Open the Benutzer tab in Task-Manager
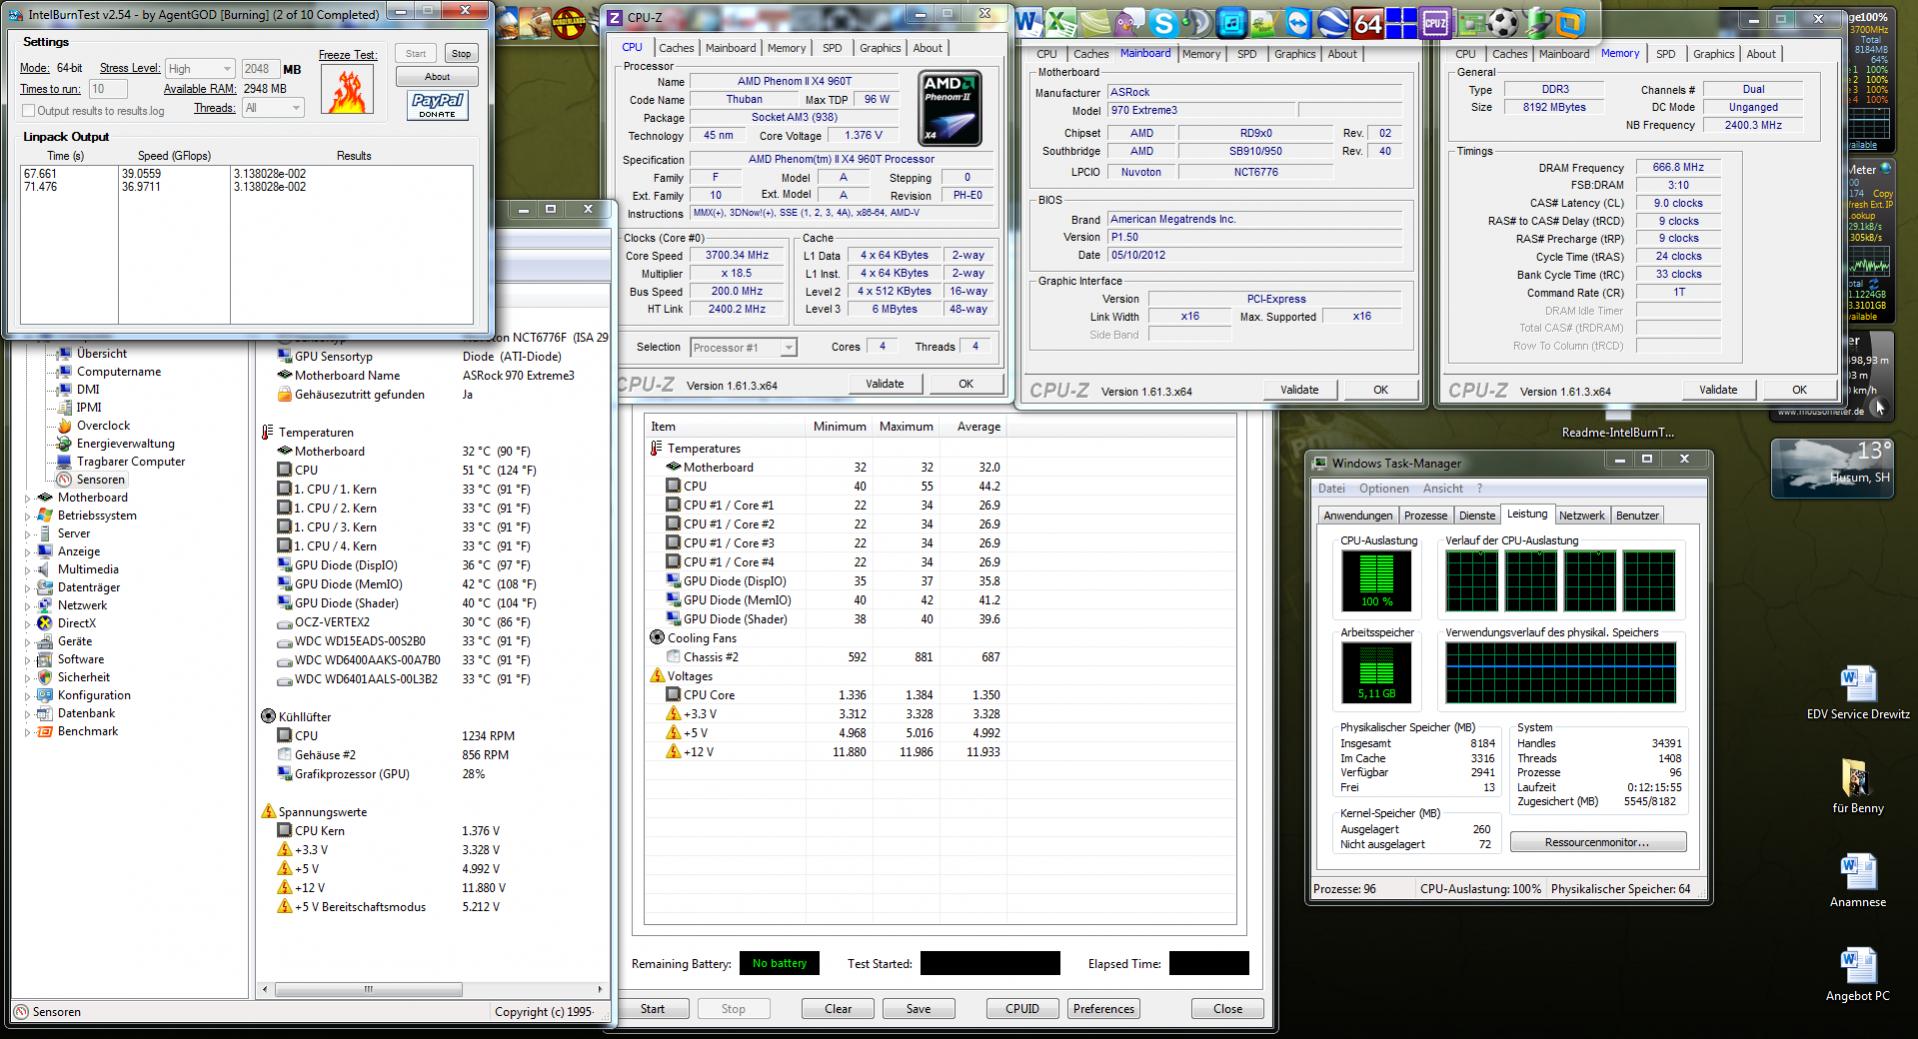 coord(1637,515)
